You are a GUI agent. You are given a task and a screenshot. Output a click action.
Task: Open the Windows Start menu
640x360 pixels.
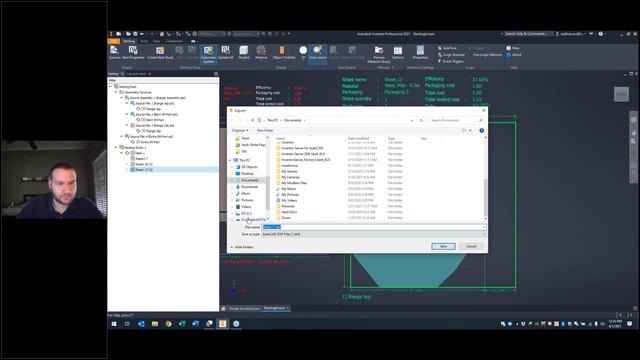pos(114,324)
